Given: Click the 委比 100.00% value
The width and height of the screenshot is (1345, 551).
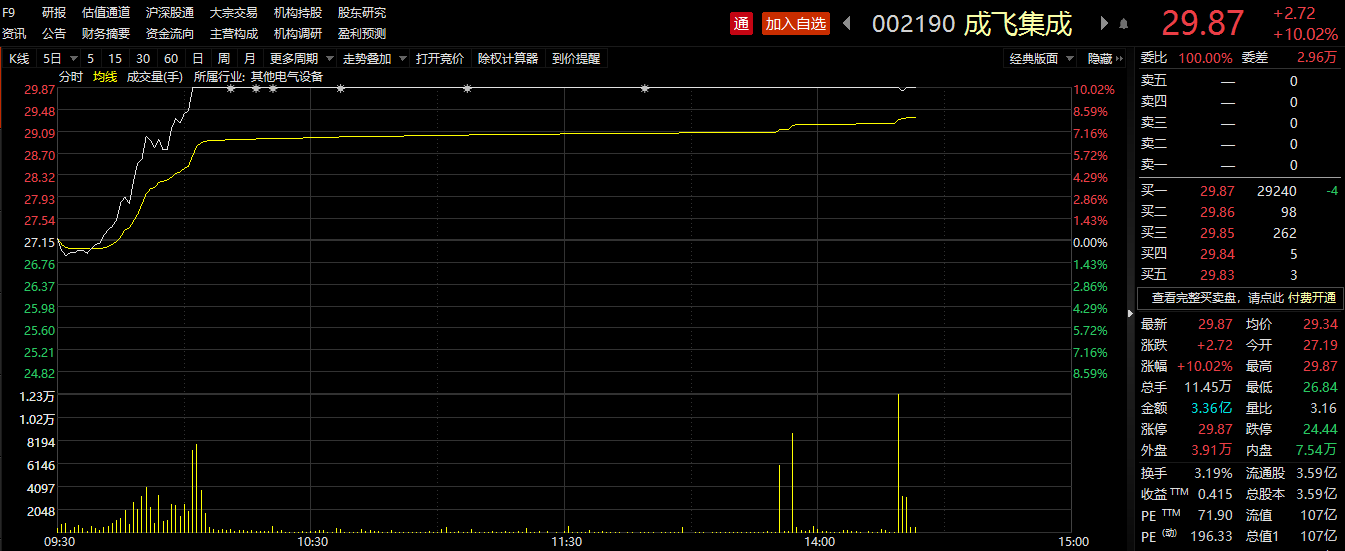Looking at the screenshot, I should click(x=1205, y=58).
